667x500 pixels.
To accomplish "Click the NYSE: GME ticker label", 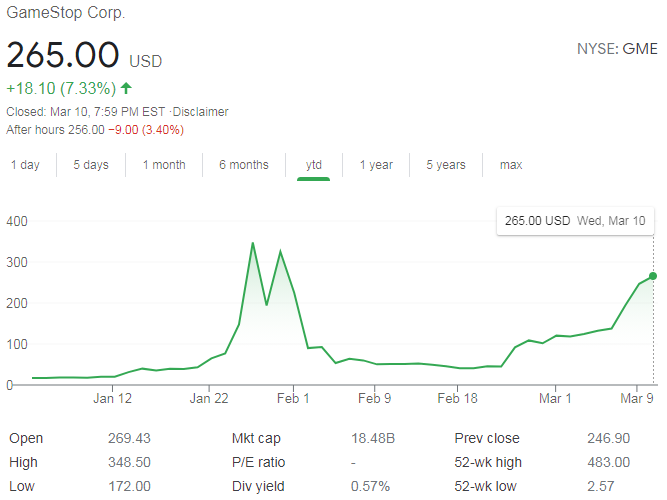I will (x=617, y=49).
